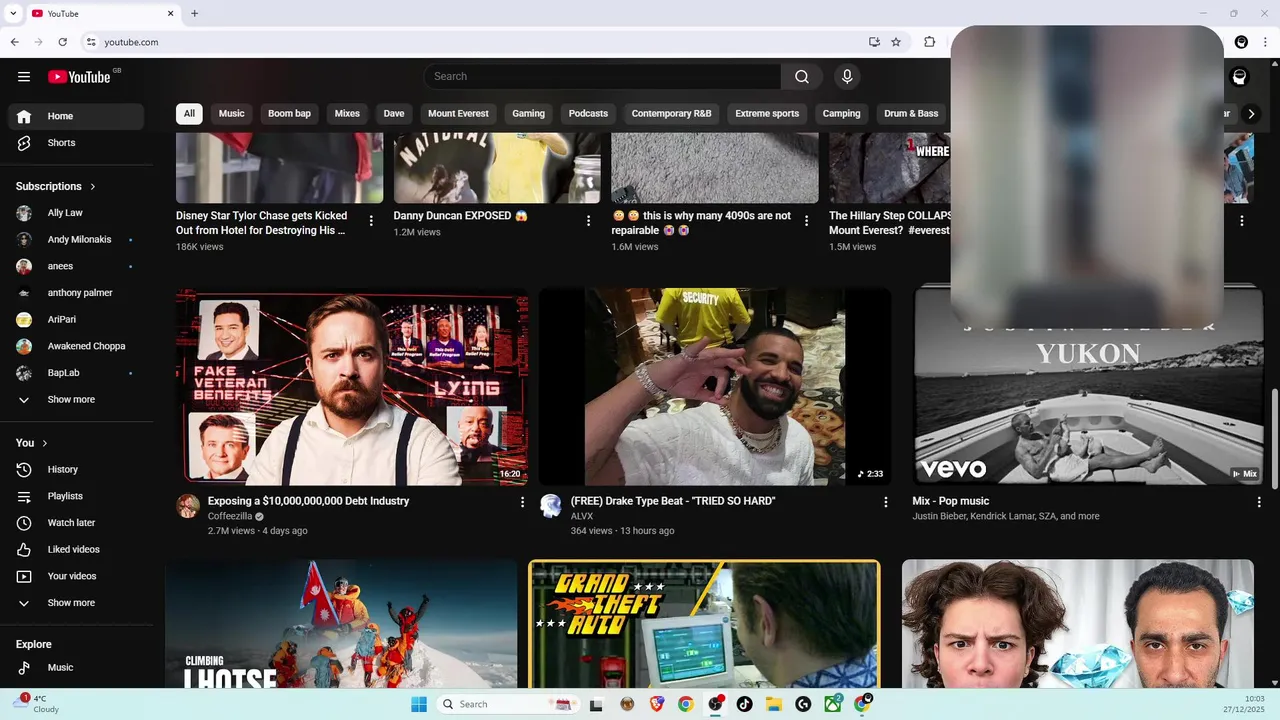Select the Gaming filter chip

(528, 114)
